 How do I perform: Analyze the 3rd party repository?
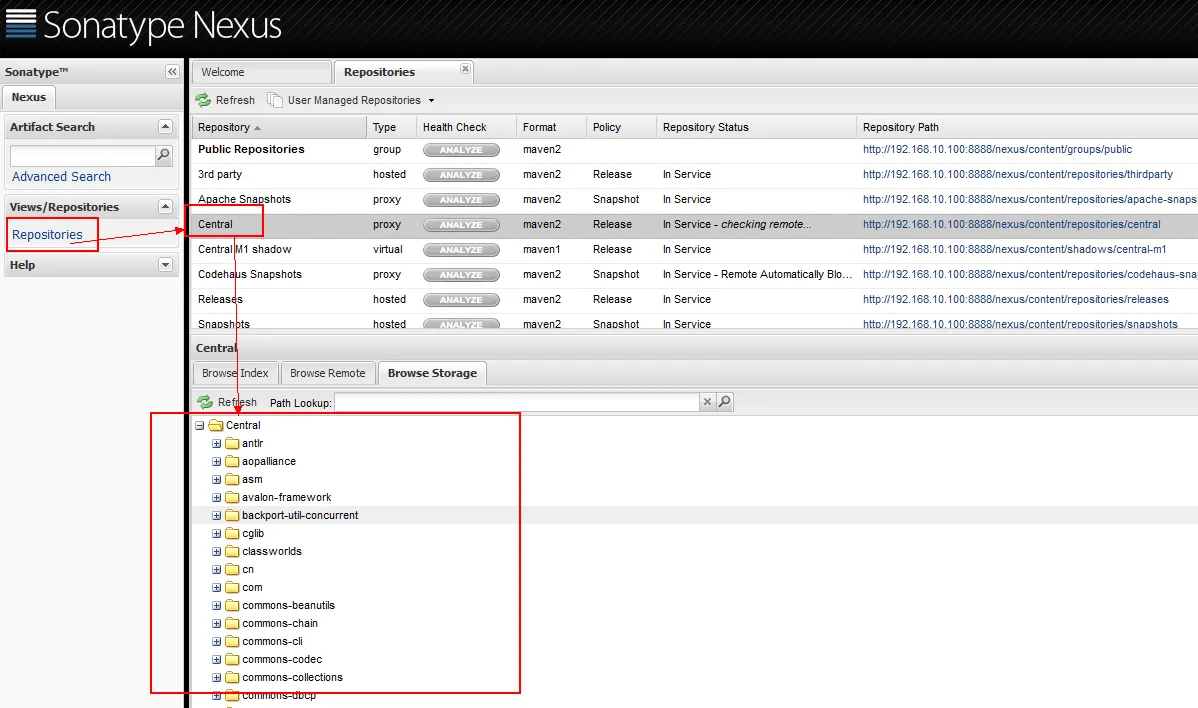click(461, 175)
